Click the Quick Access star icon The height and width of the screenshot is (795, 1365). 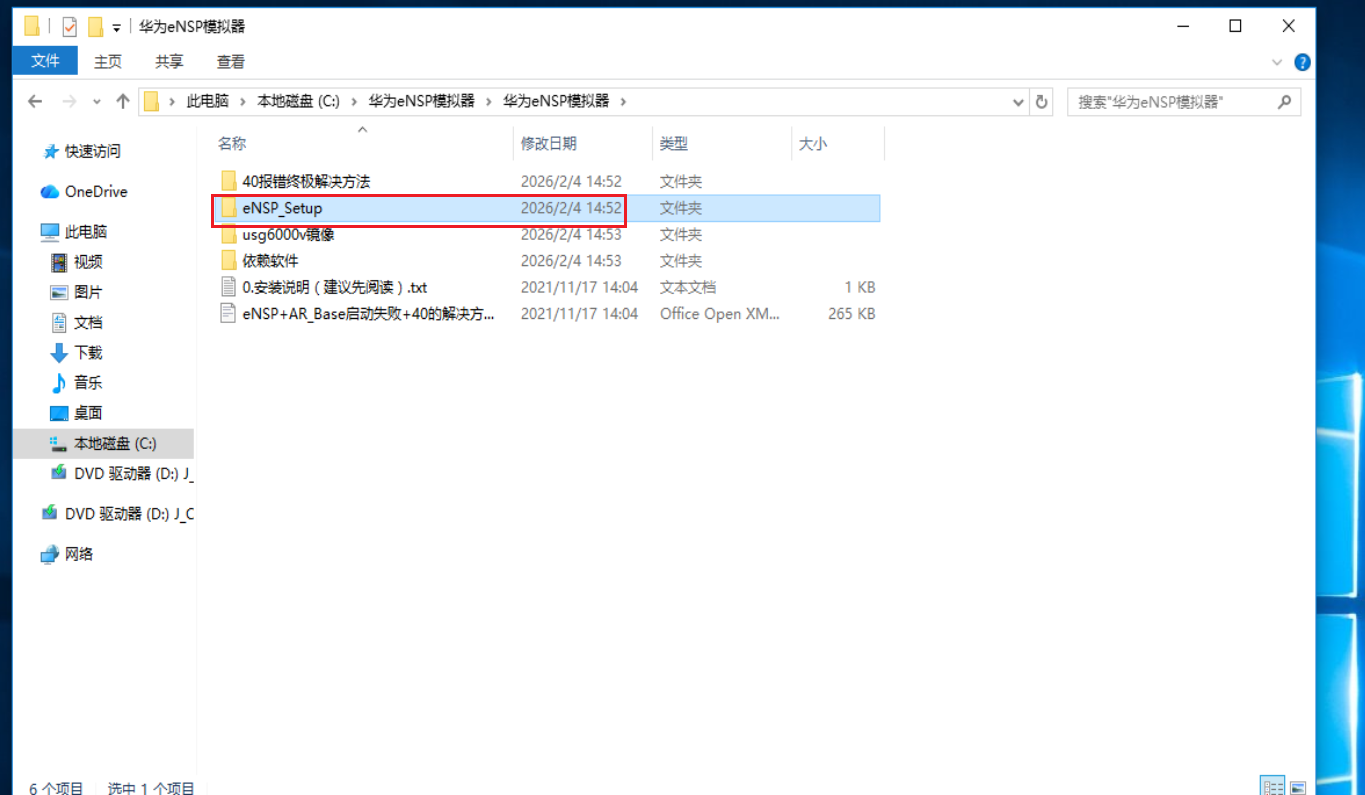point(51,152)
